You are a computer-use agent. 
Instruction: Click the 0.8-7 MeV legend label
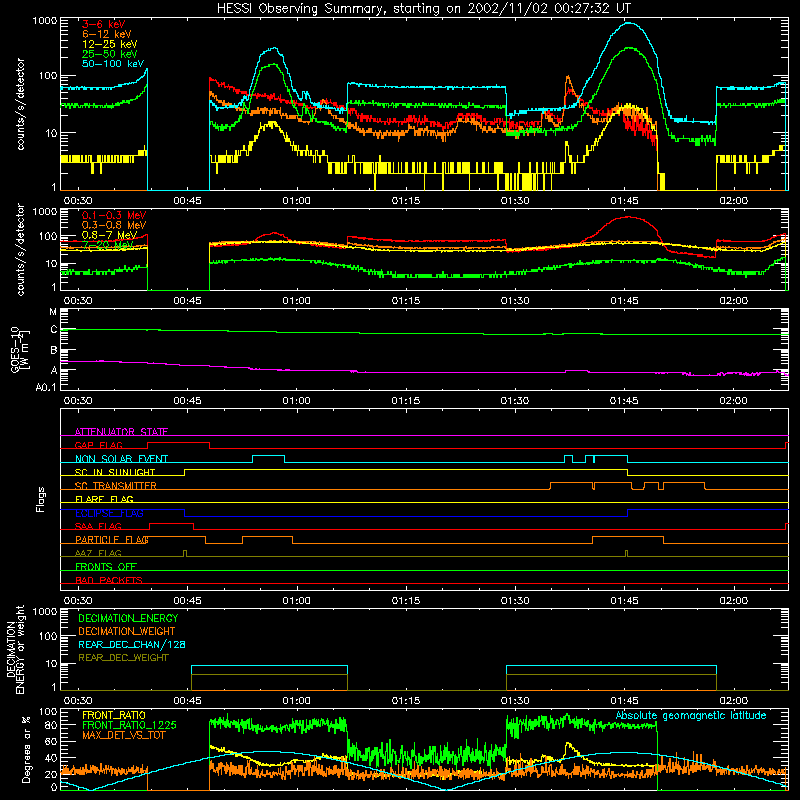point(109,235)
